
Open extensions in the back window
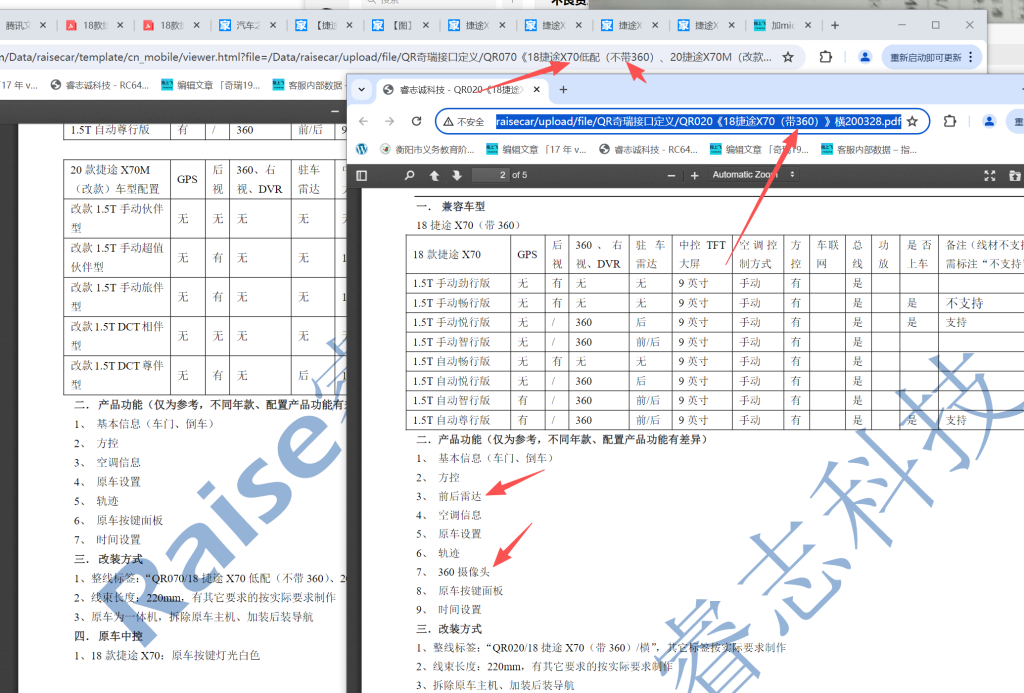[825, 57]
